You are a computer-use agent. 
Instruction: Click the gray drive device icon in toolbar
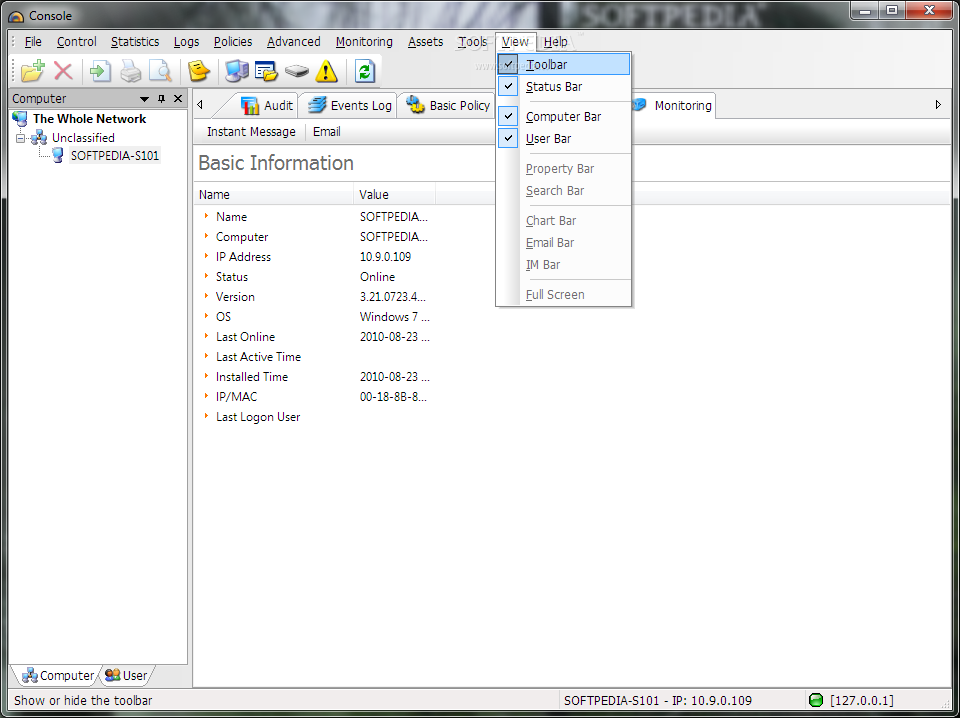pos(297,71)
